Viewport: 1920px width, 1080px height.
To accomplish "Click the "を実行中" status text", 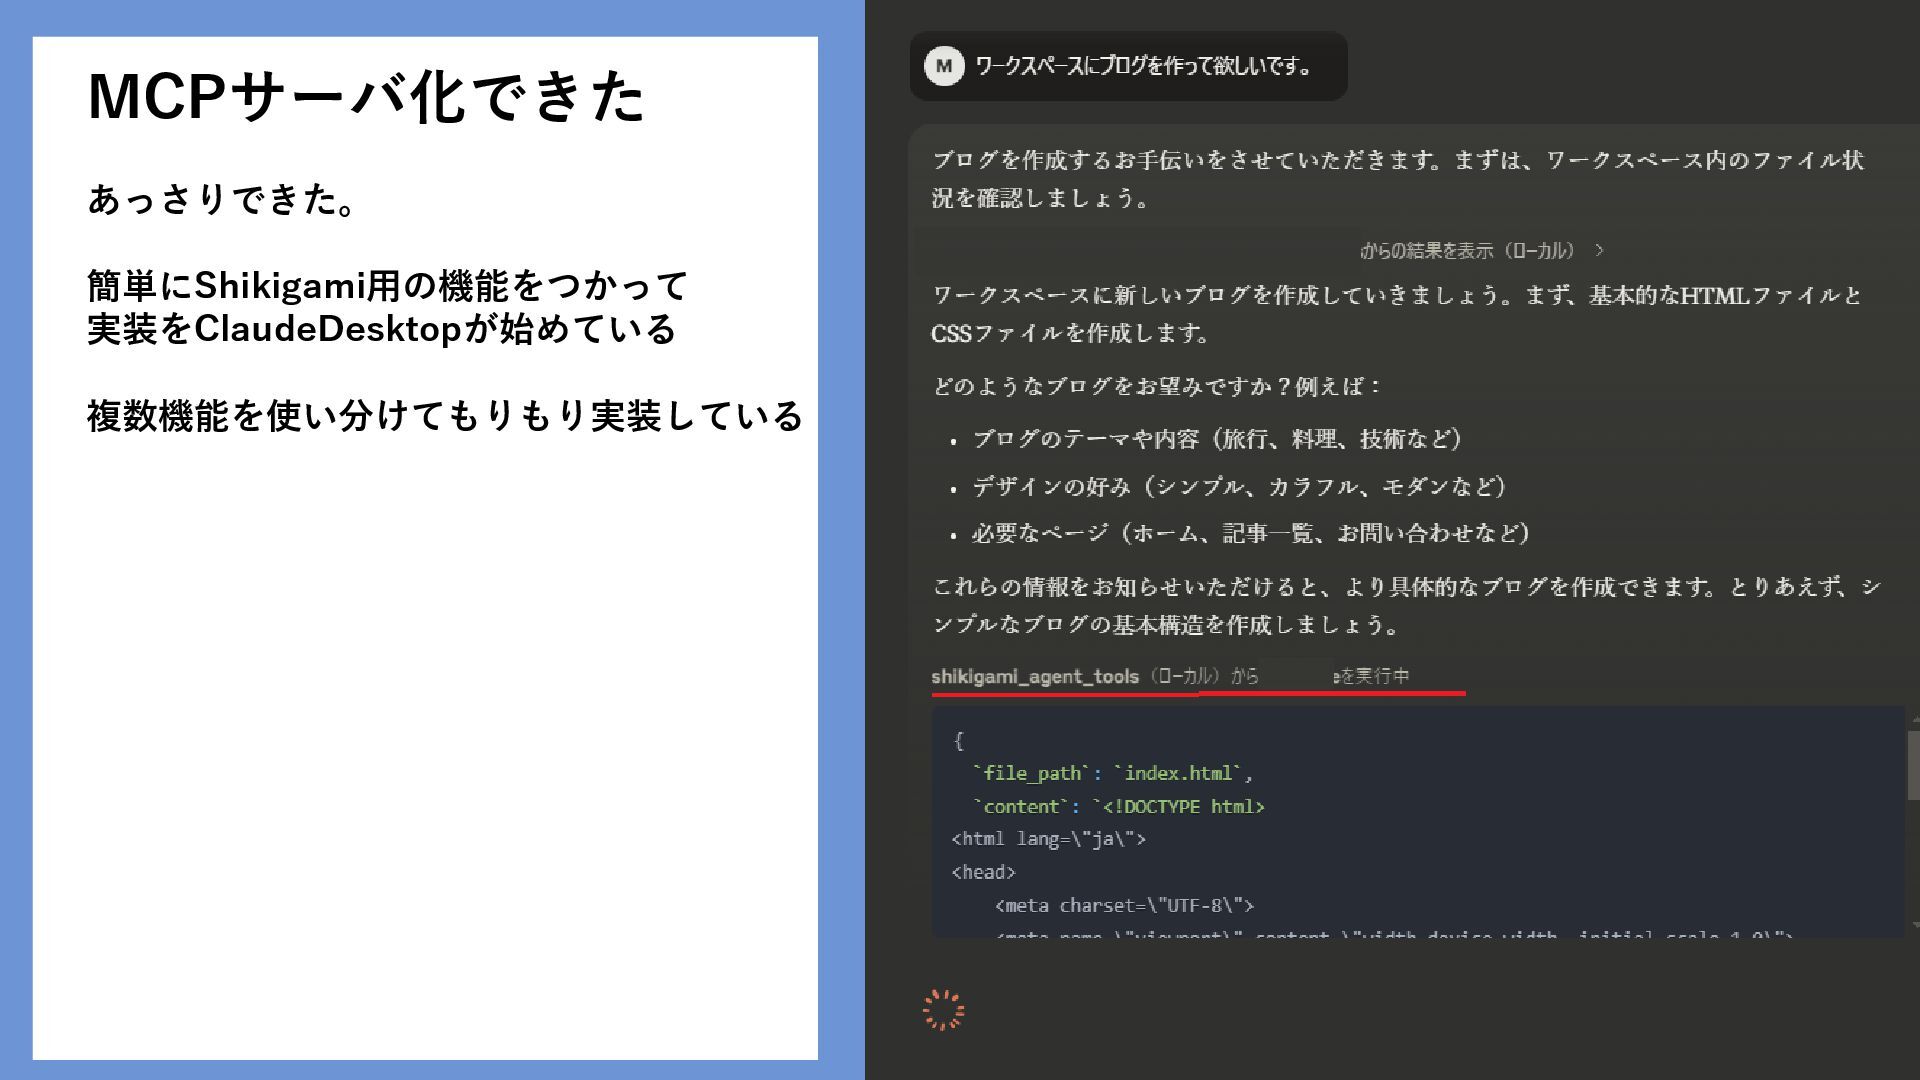I will tap(1374, 677).
